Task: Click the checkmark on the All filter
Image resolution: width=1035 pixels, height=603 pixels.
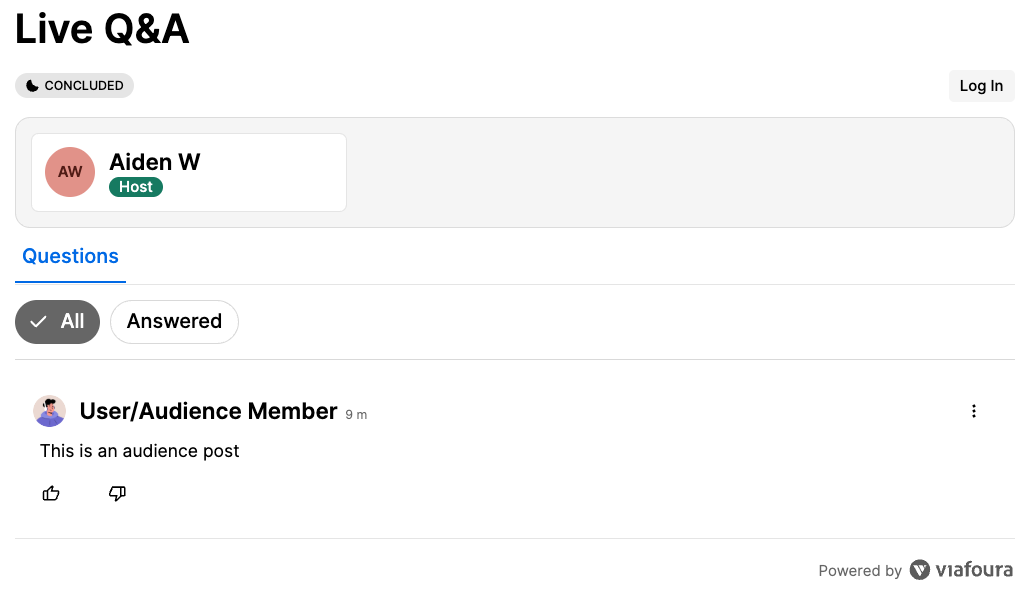Action: (x=39, y=322)
